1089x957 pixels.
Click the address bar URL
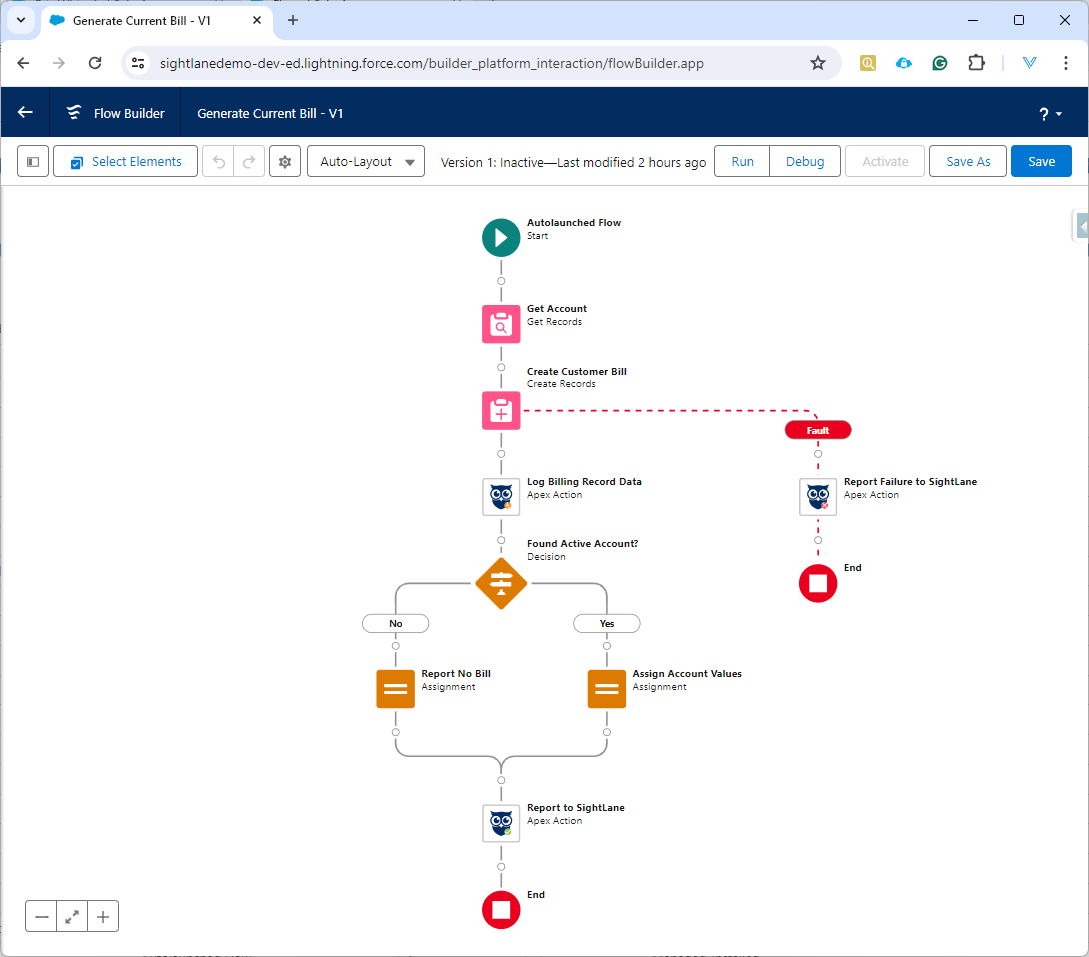431,63
